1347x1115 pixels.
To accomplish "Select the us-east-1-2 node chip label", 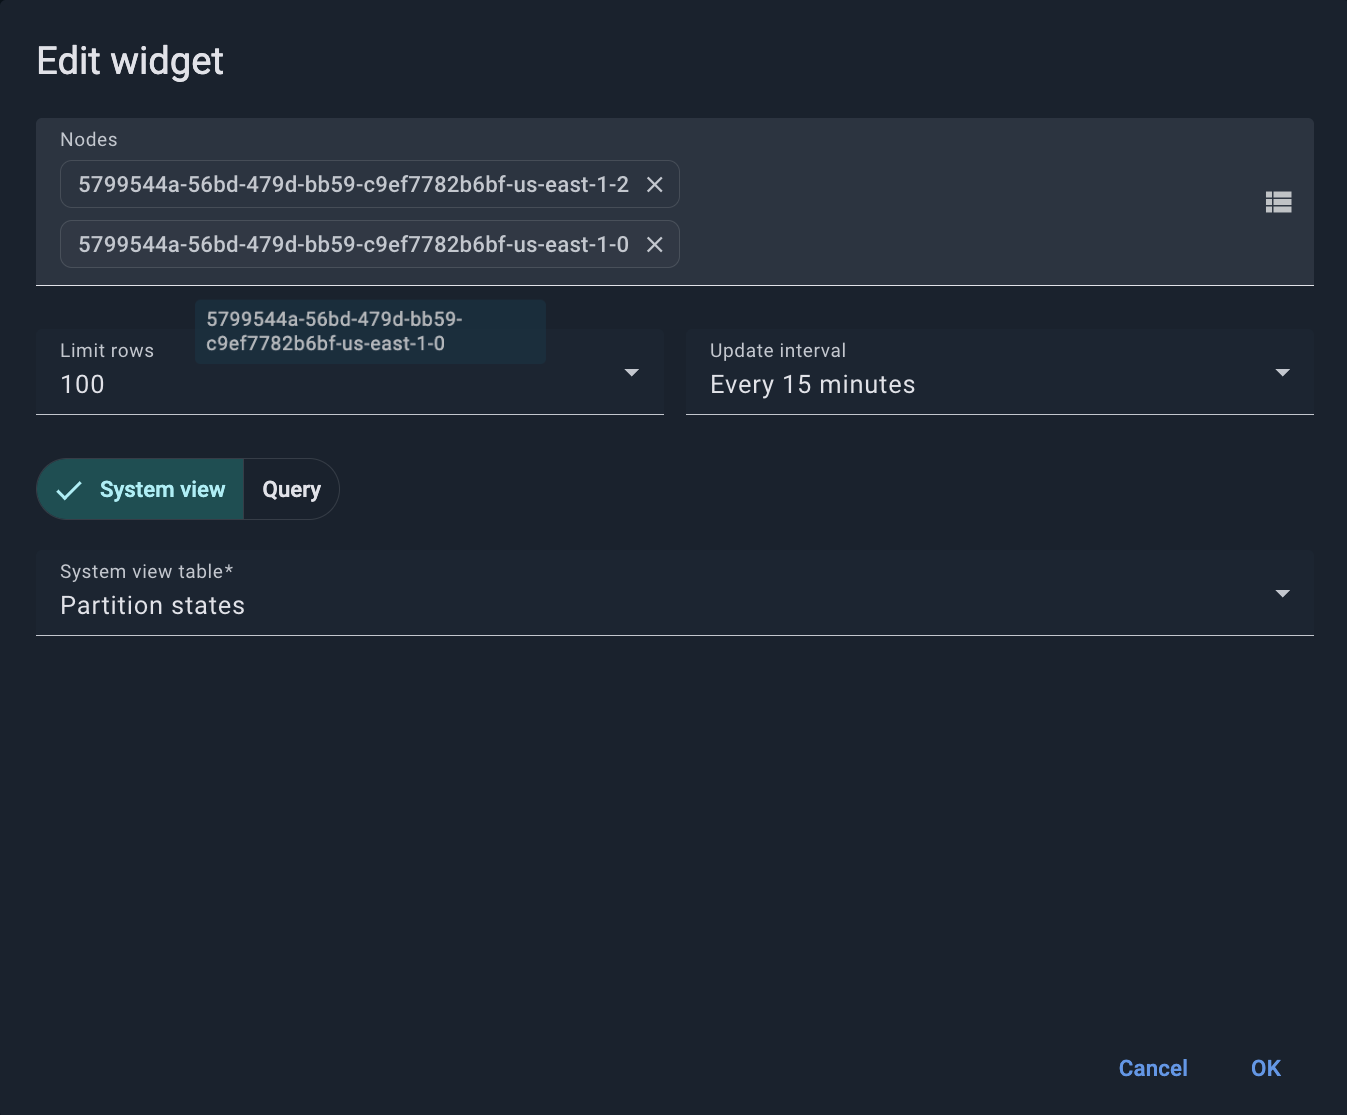I will pyautogui.click(x=353, y=185).
